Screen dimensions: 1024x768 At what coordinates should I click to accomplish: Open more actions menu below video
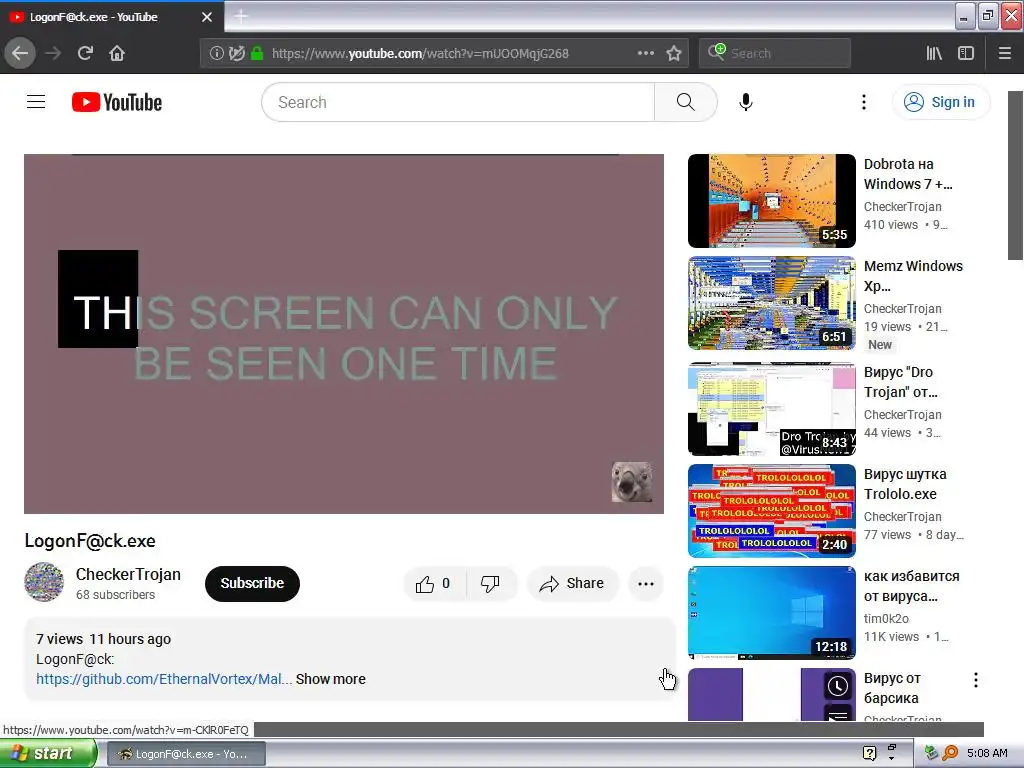click(646, 584)
